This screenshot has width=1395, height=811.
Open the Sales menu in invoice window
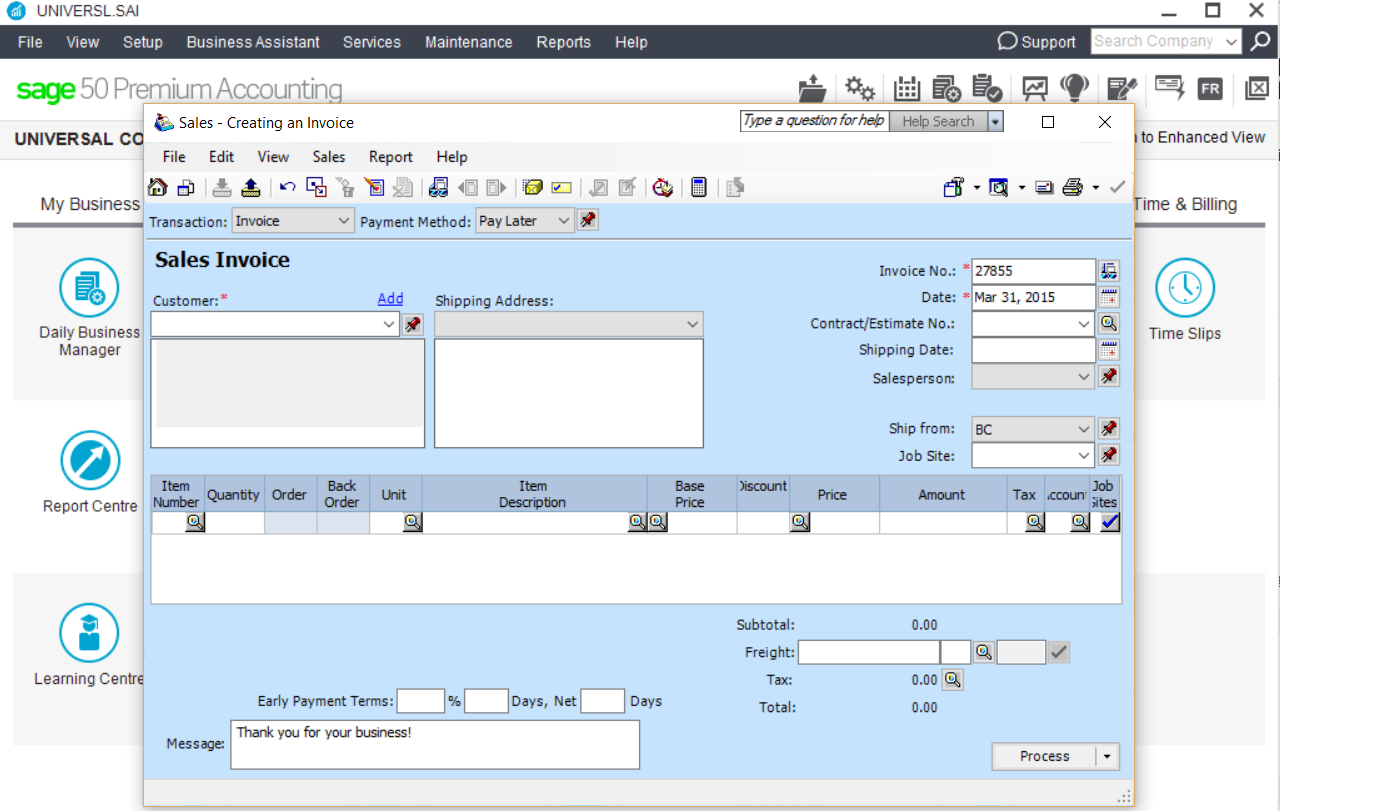tap(329, 157)
